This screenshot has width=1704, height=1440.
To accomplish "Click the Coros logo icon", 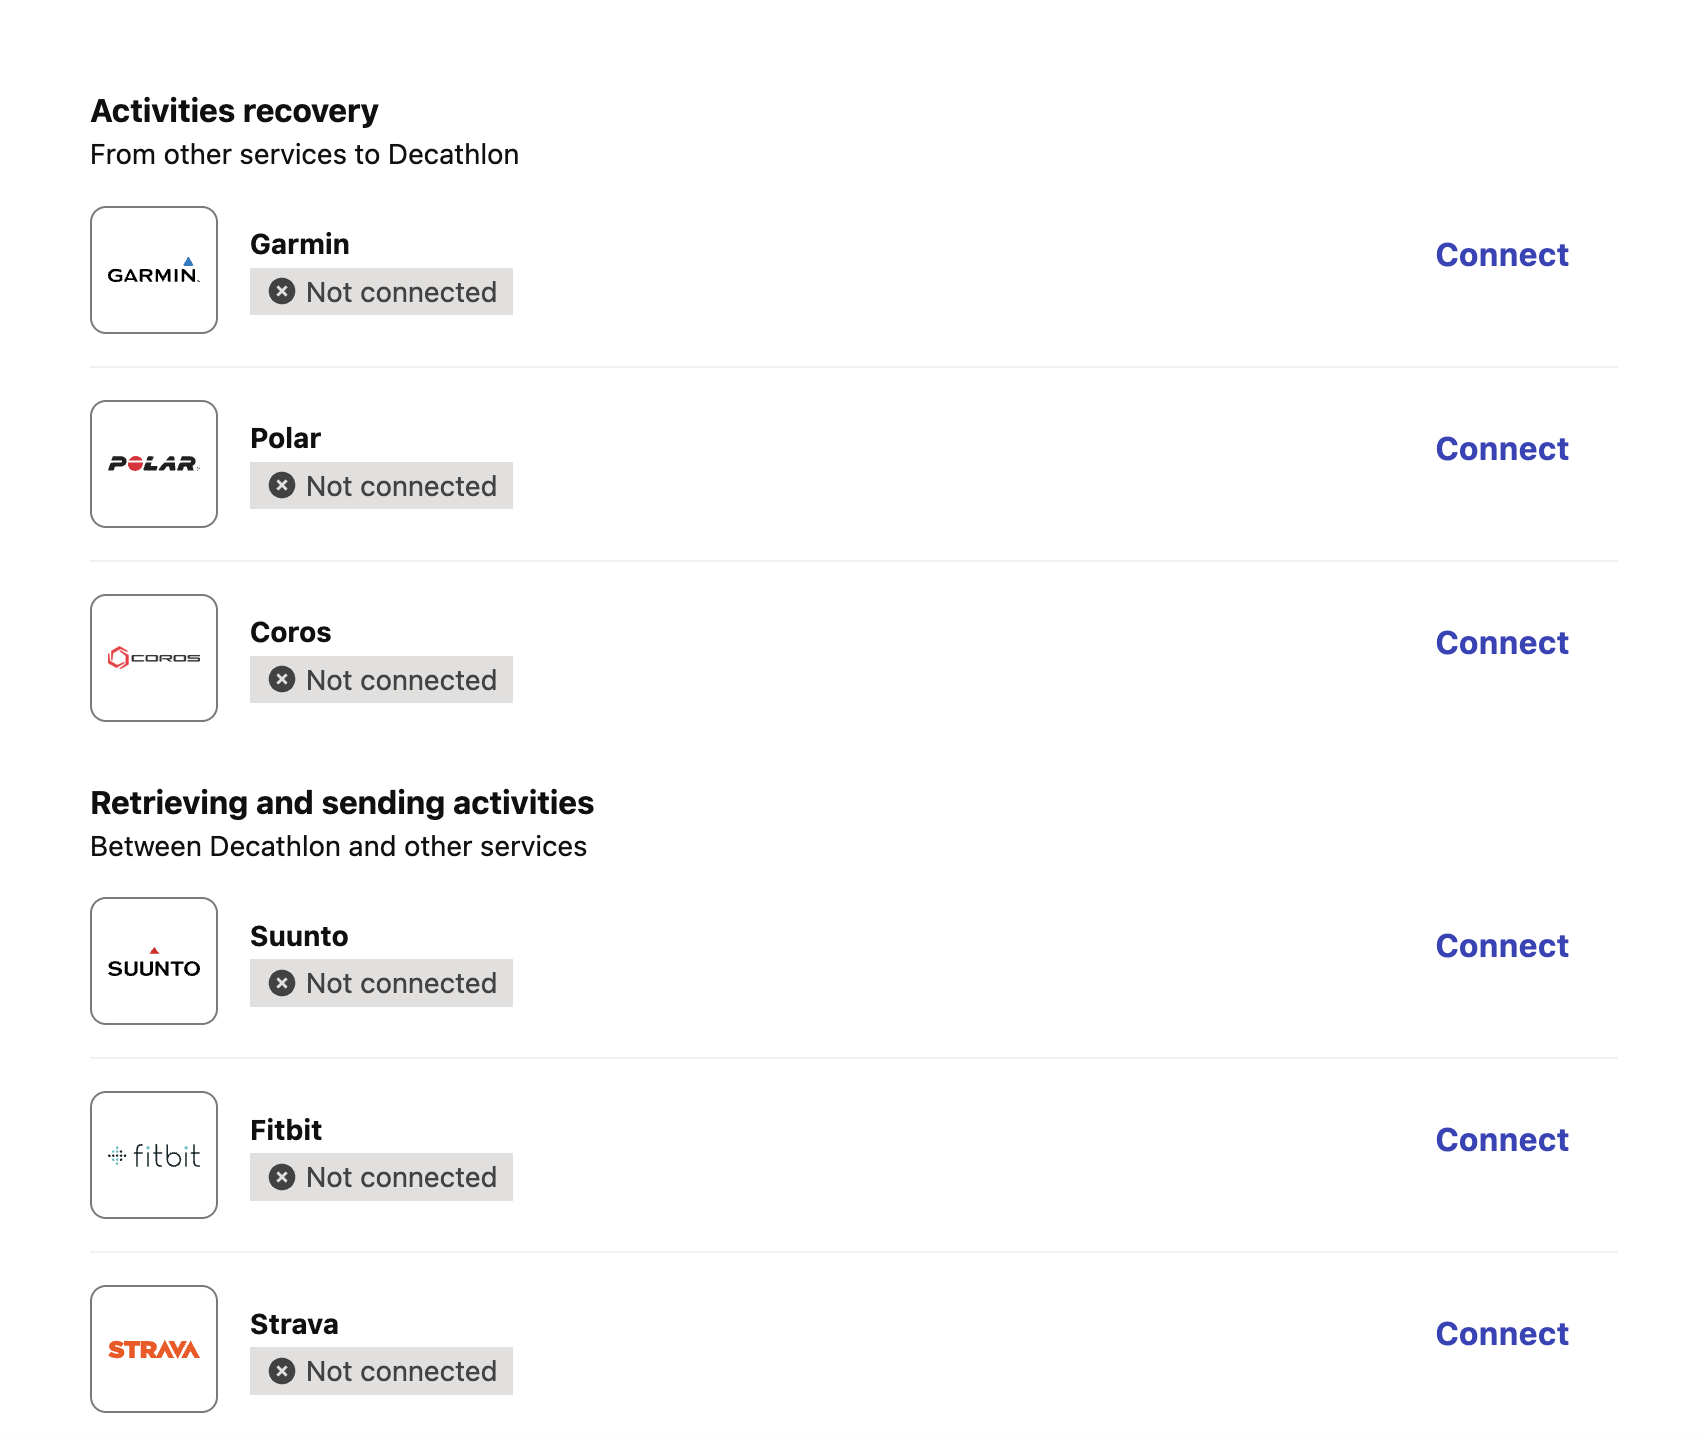I will click(154, 658).
